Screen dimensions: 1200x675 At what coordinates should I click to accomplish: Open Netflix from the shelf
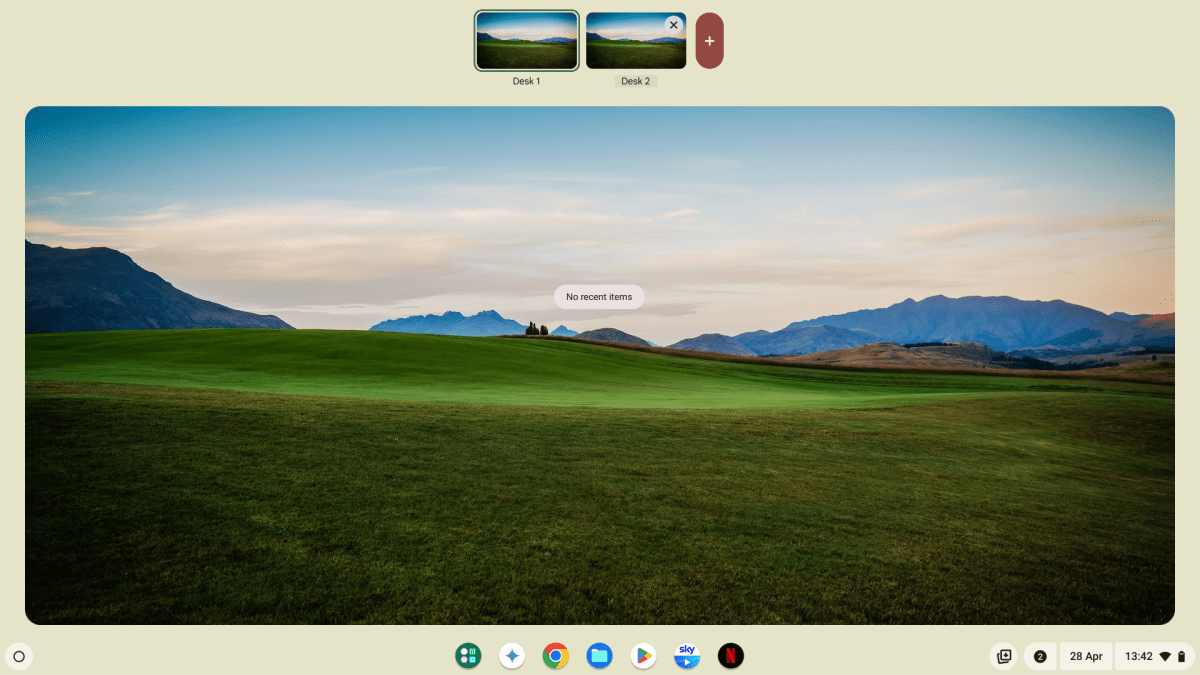(731, 656)
